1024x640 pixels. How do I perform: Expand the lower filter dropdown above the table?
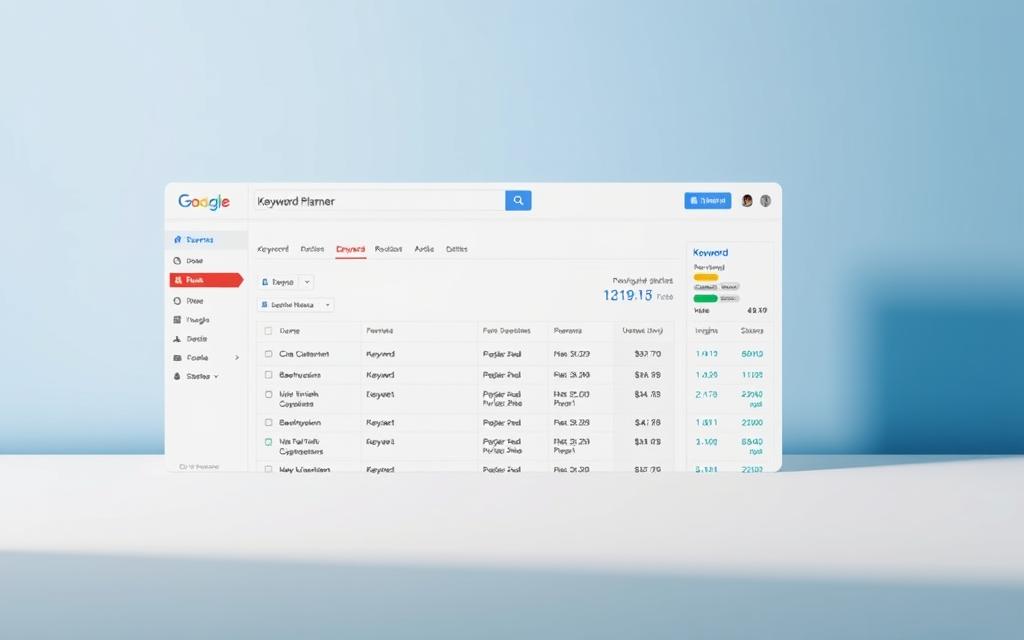(327, 305)
